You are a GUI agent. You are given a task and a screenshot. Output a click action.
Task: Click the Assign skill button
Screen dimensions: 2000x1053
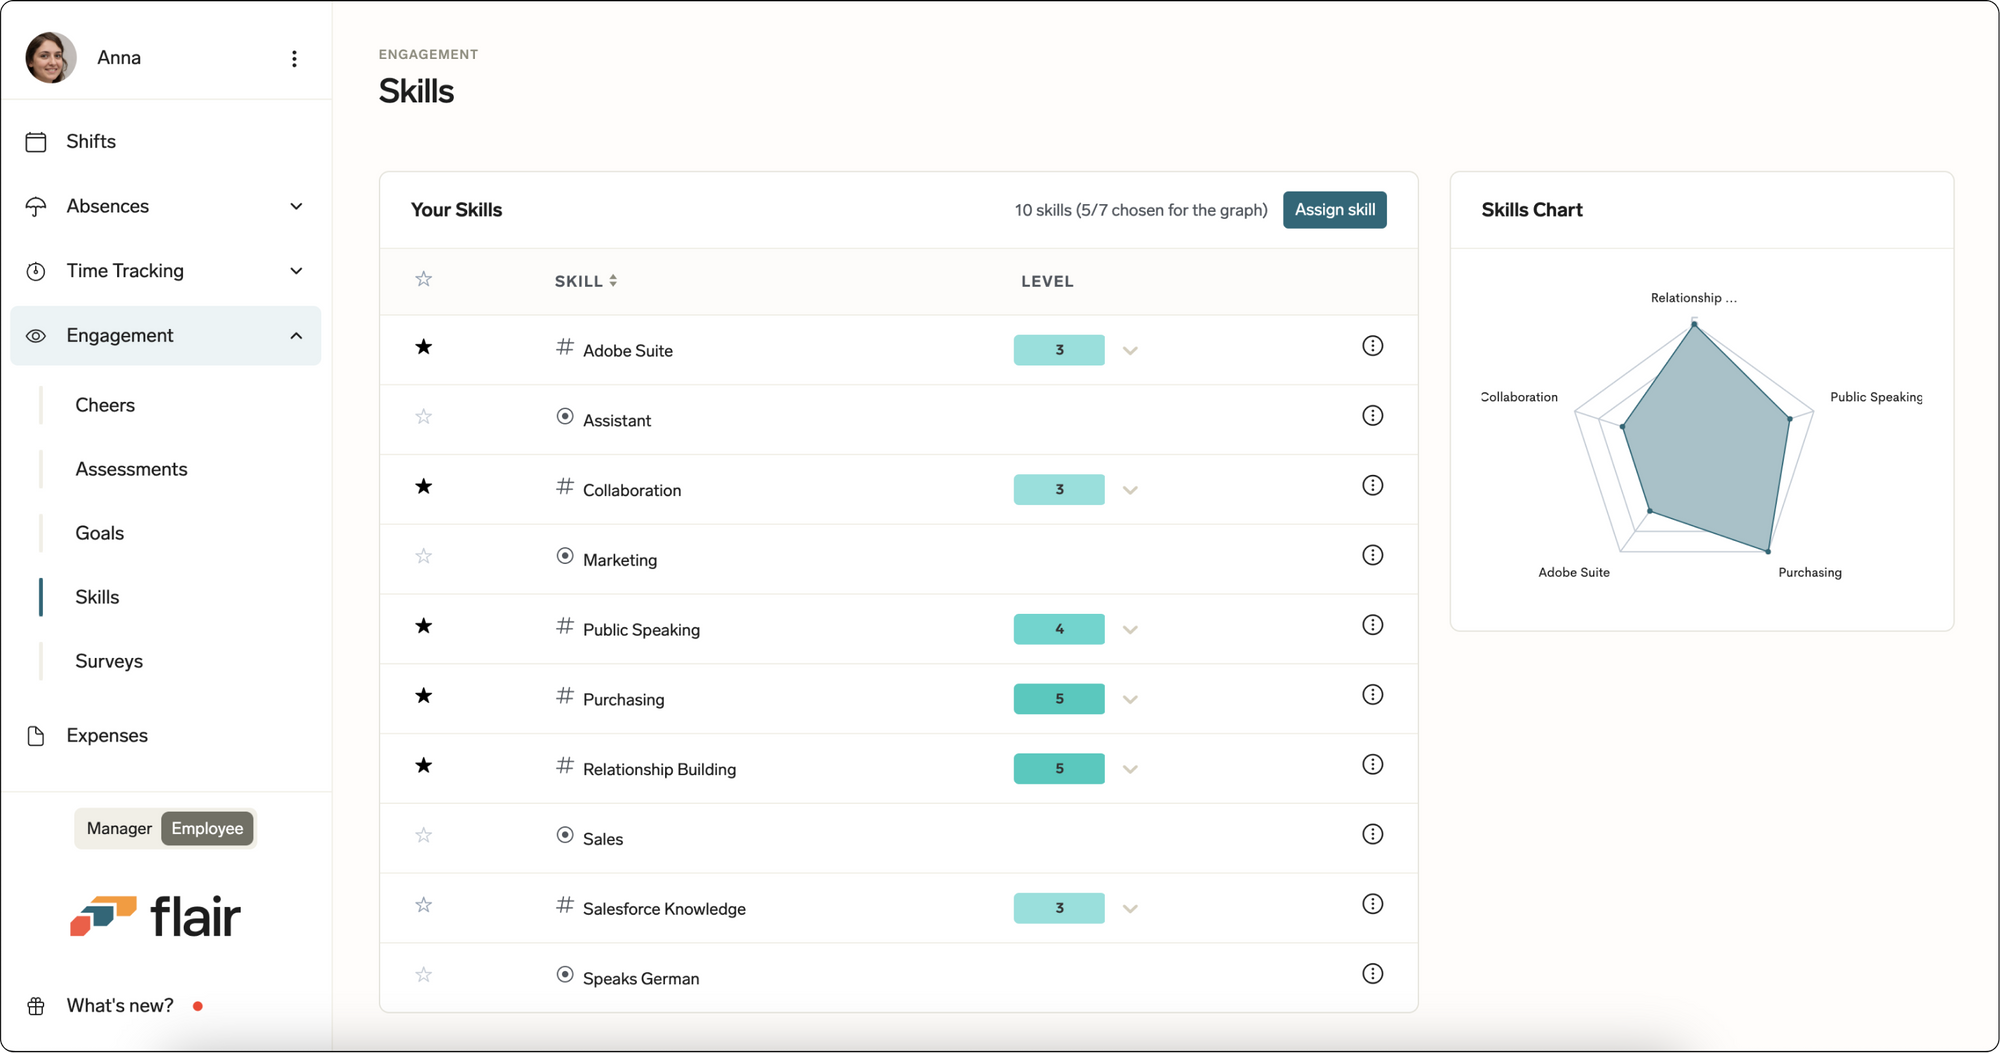click(1334, 210)
